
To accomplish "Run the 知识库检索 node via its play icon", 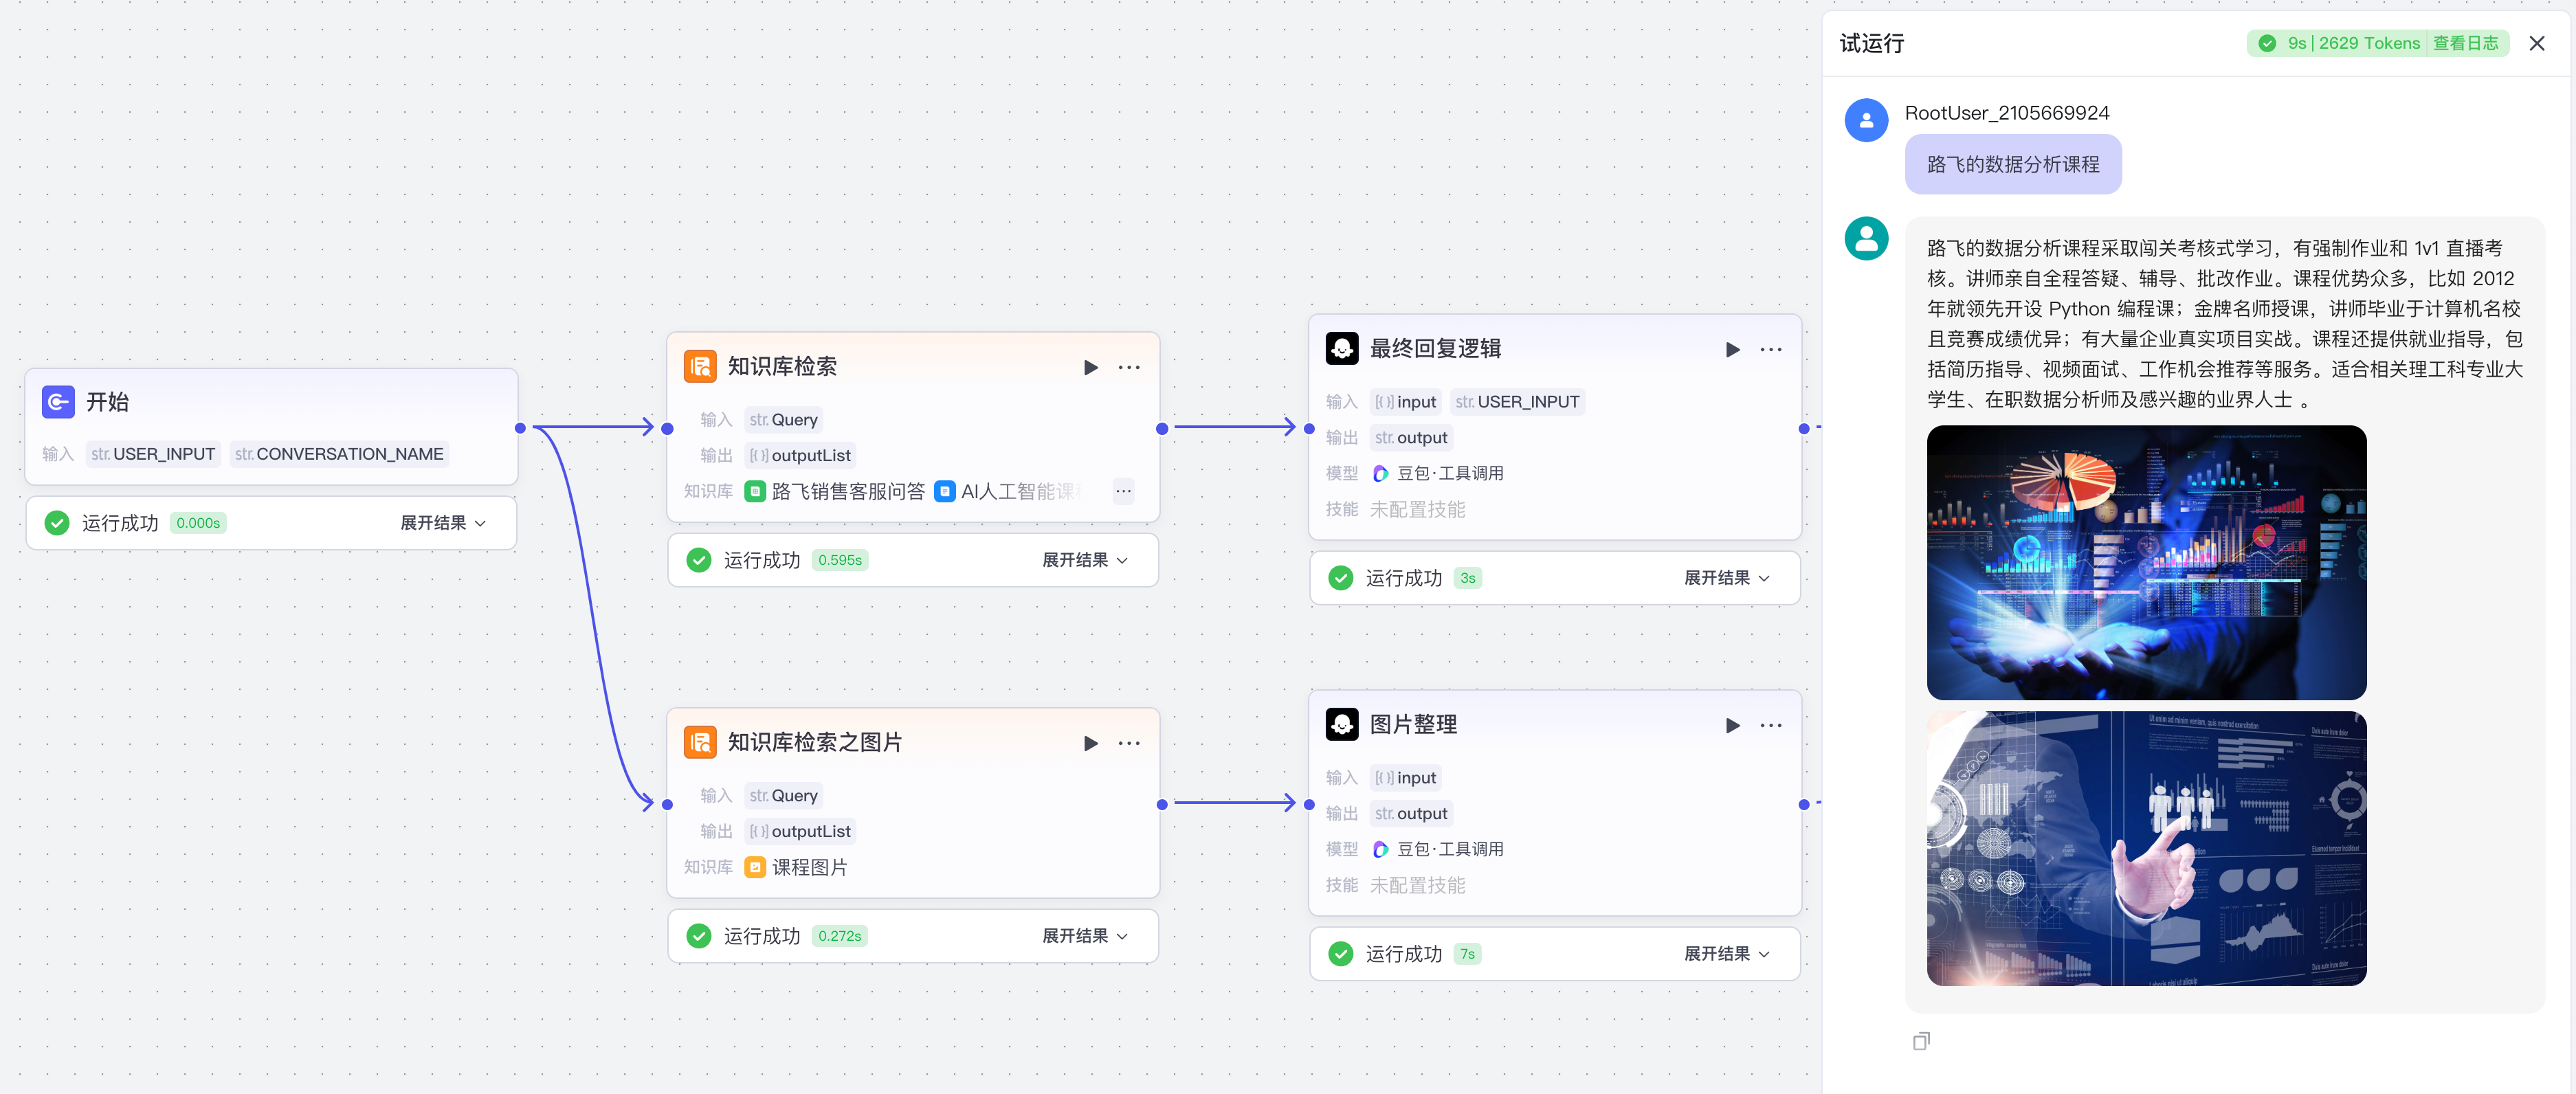I will tap(1090, 367).
